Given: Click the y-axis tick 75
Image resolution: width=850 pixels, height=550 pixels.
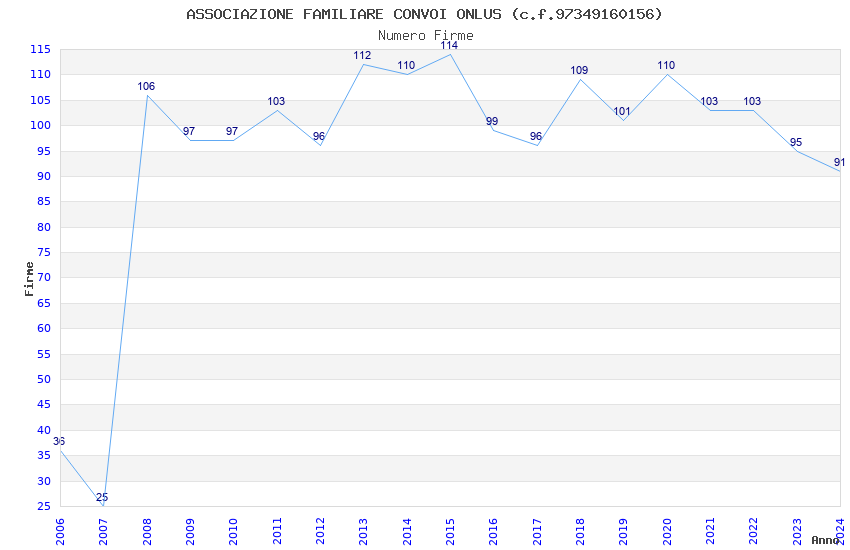Looking at the screenshot, I should point(44,253).
